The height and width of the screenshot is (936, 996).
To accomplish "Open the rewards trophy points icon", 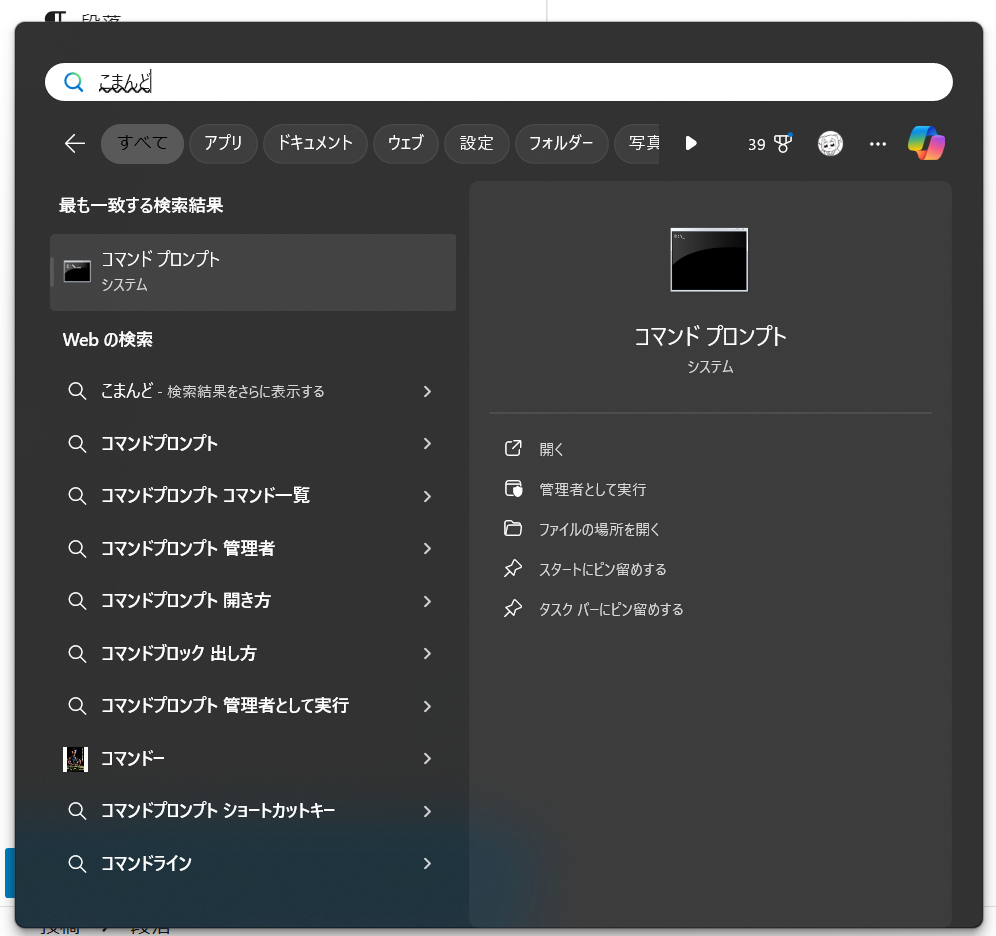I will click(770, 144).
